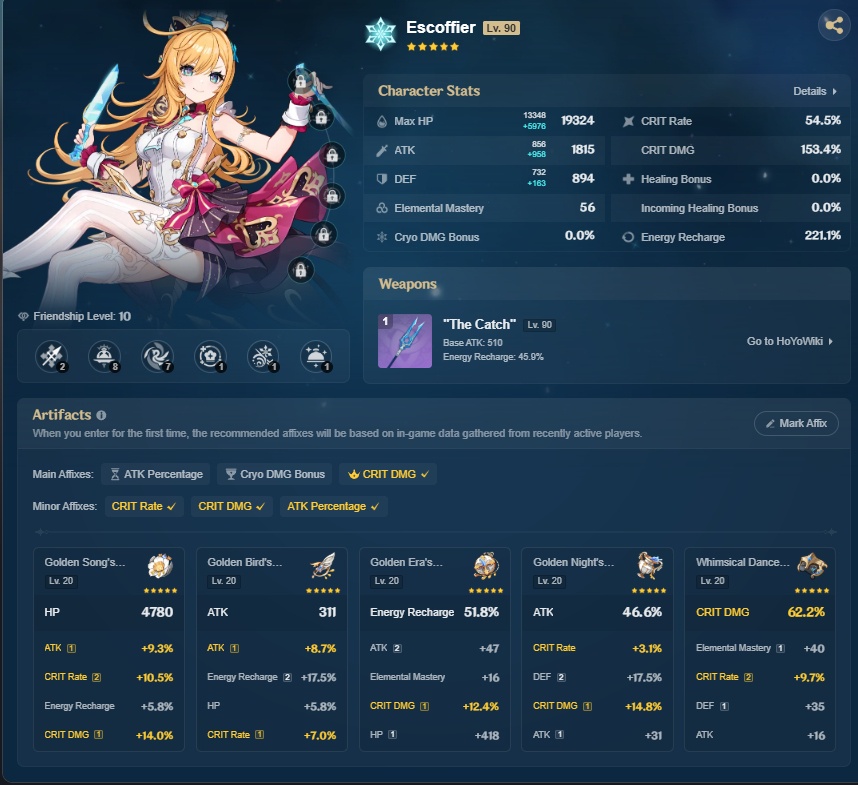Click the Weapons section heading
This screenshot has height=785, width=858.
tap(408, 284)
